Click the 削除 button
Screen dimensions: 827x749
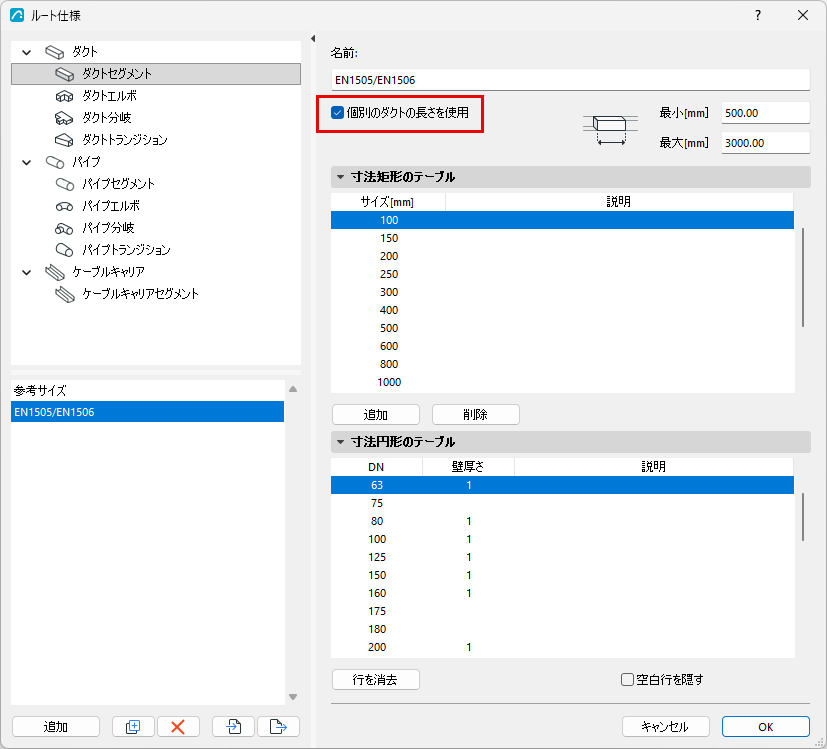(x=476, y=415)
